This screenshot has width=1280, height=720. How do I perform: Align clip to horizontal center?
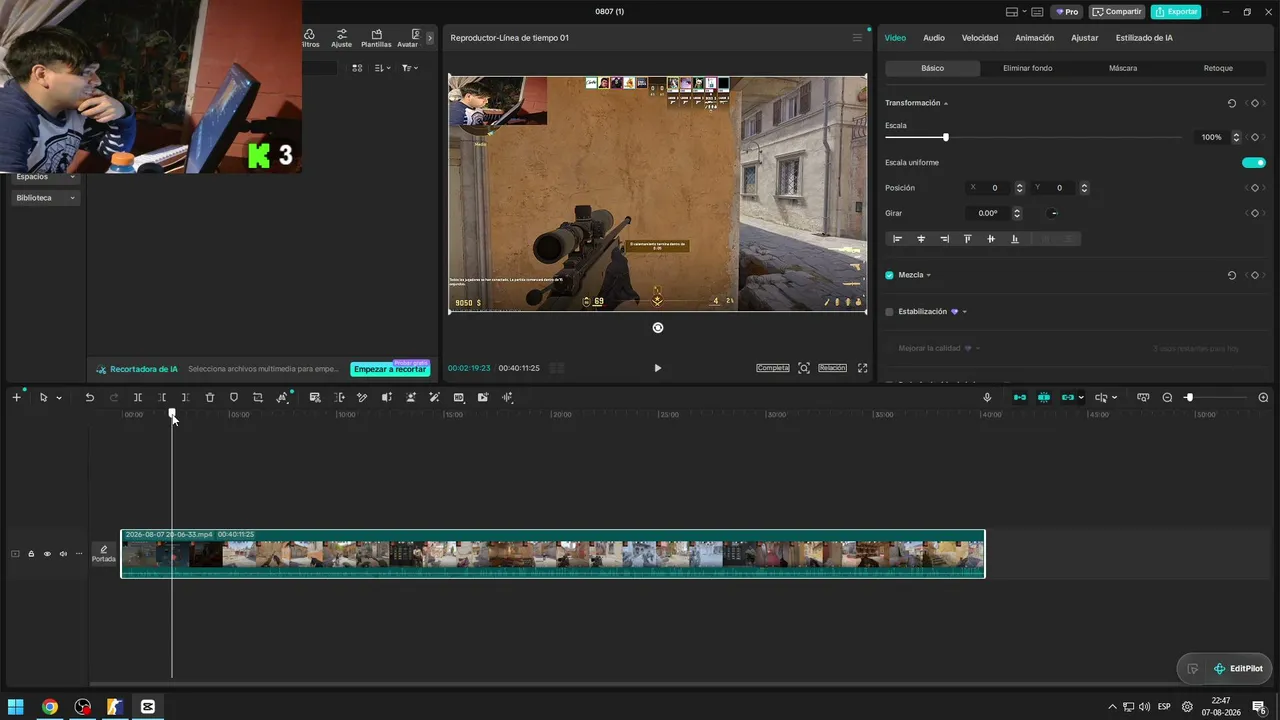pyautogui.click(x=921, y=239)
